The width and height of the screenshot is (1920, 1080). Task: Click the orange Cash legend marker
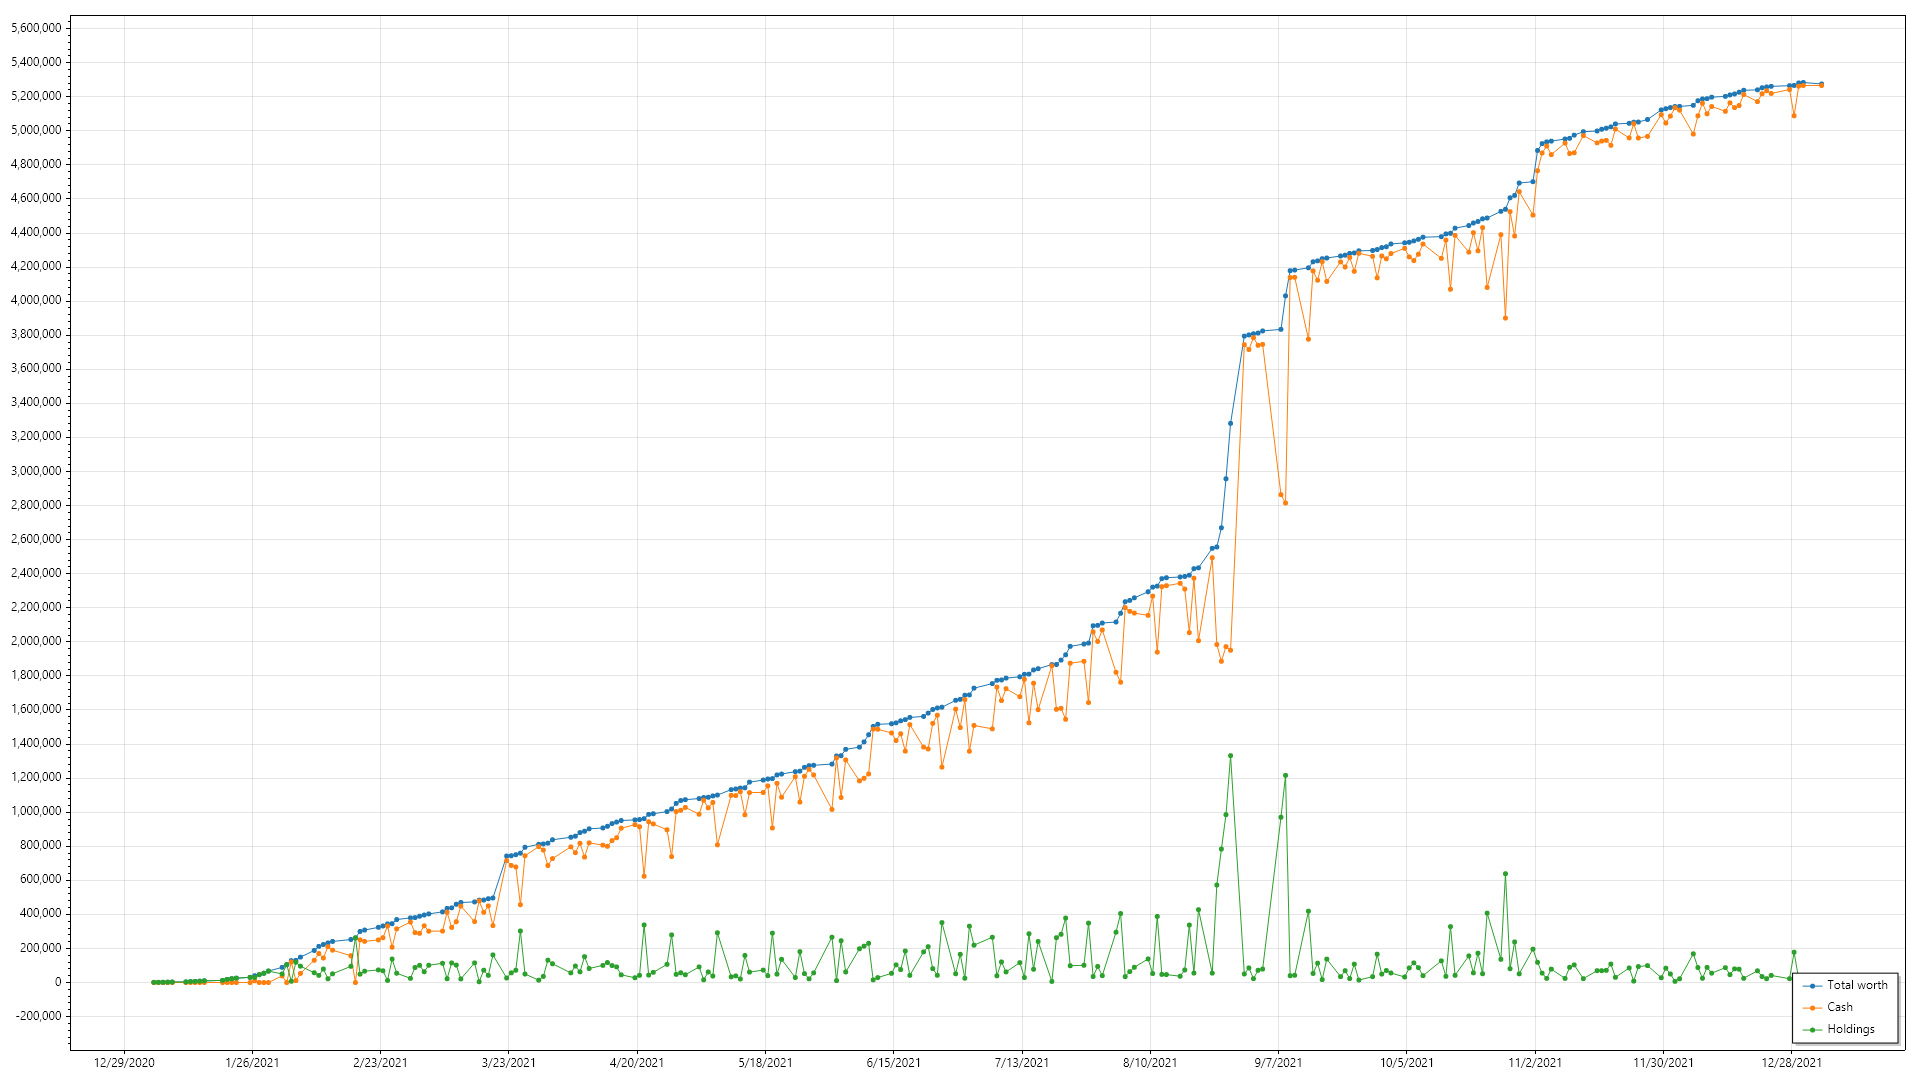click(1812, 1008)
